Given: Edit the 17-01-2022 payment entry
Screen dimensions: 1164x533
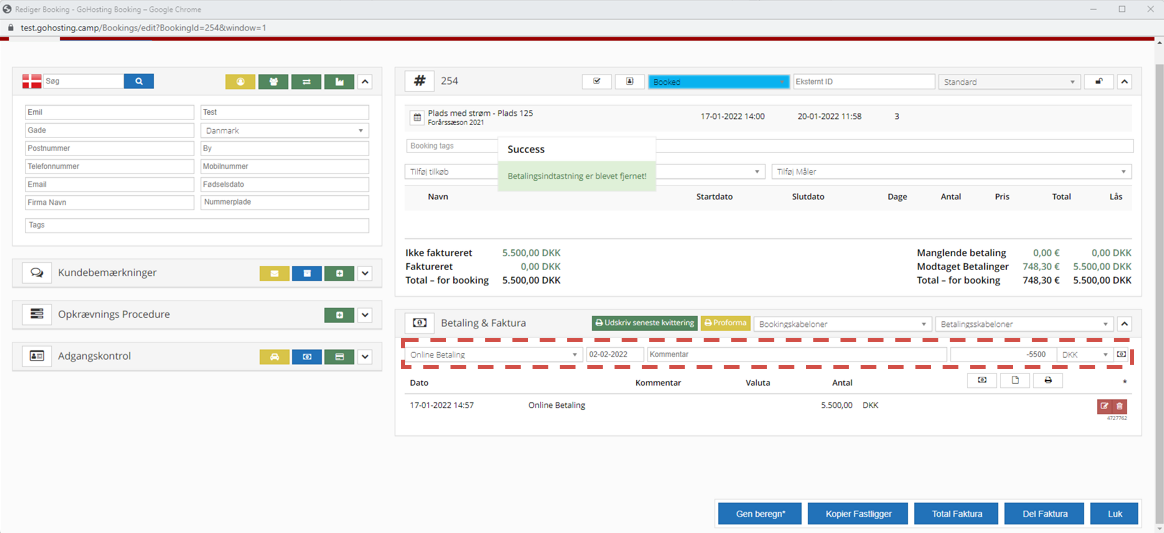Looking at the screenshot, I should tap(1104, 406).
